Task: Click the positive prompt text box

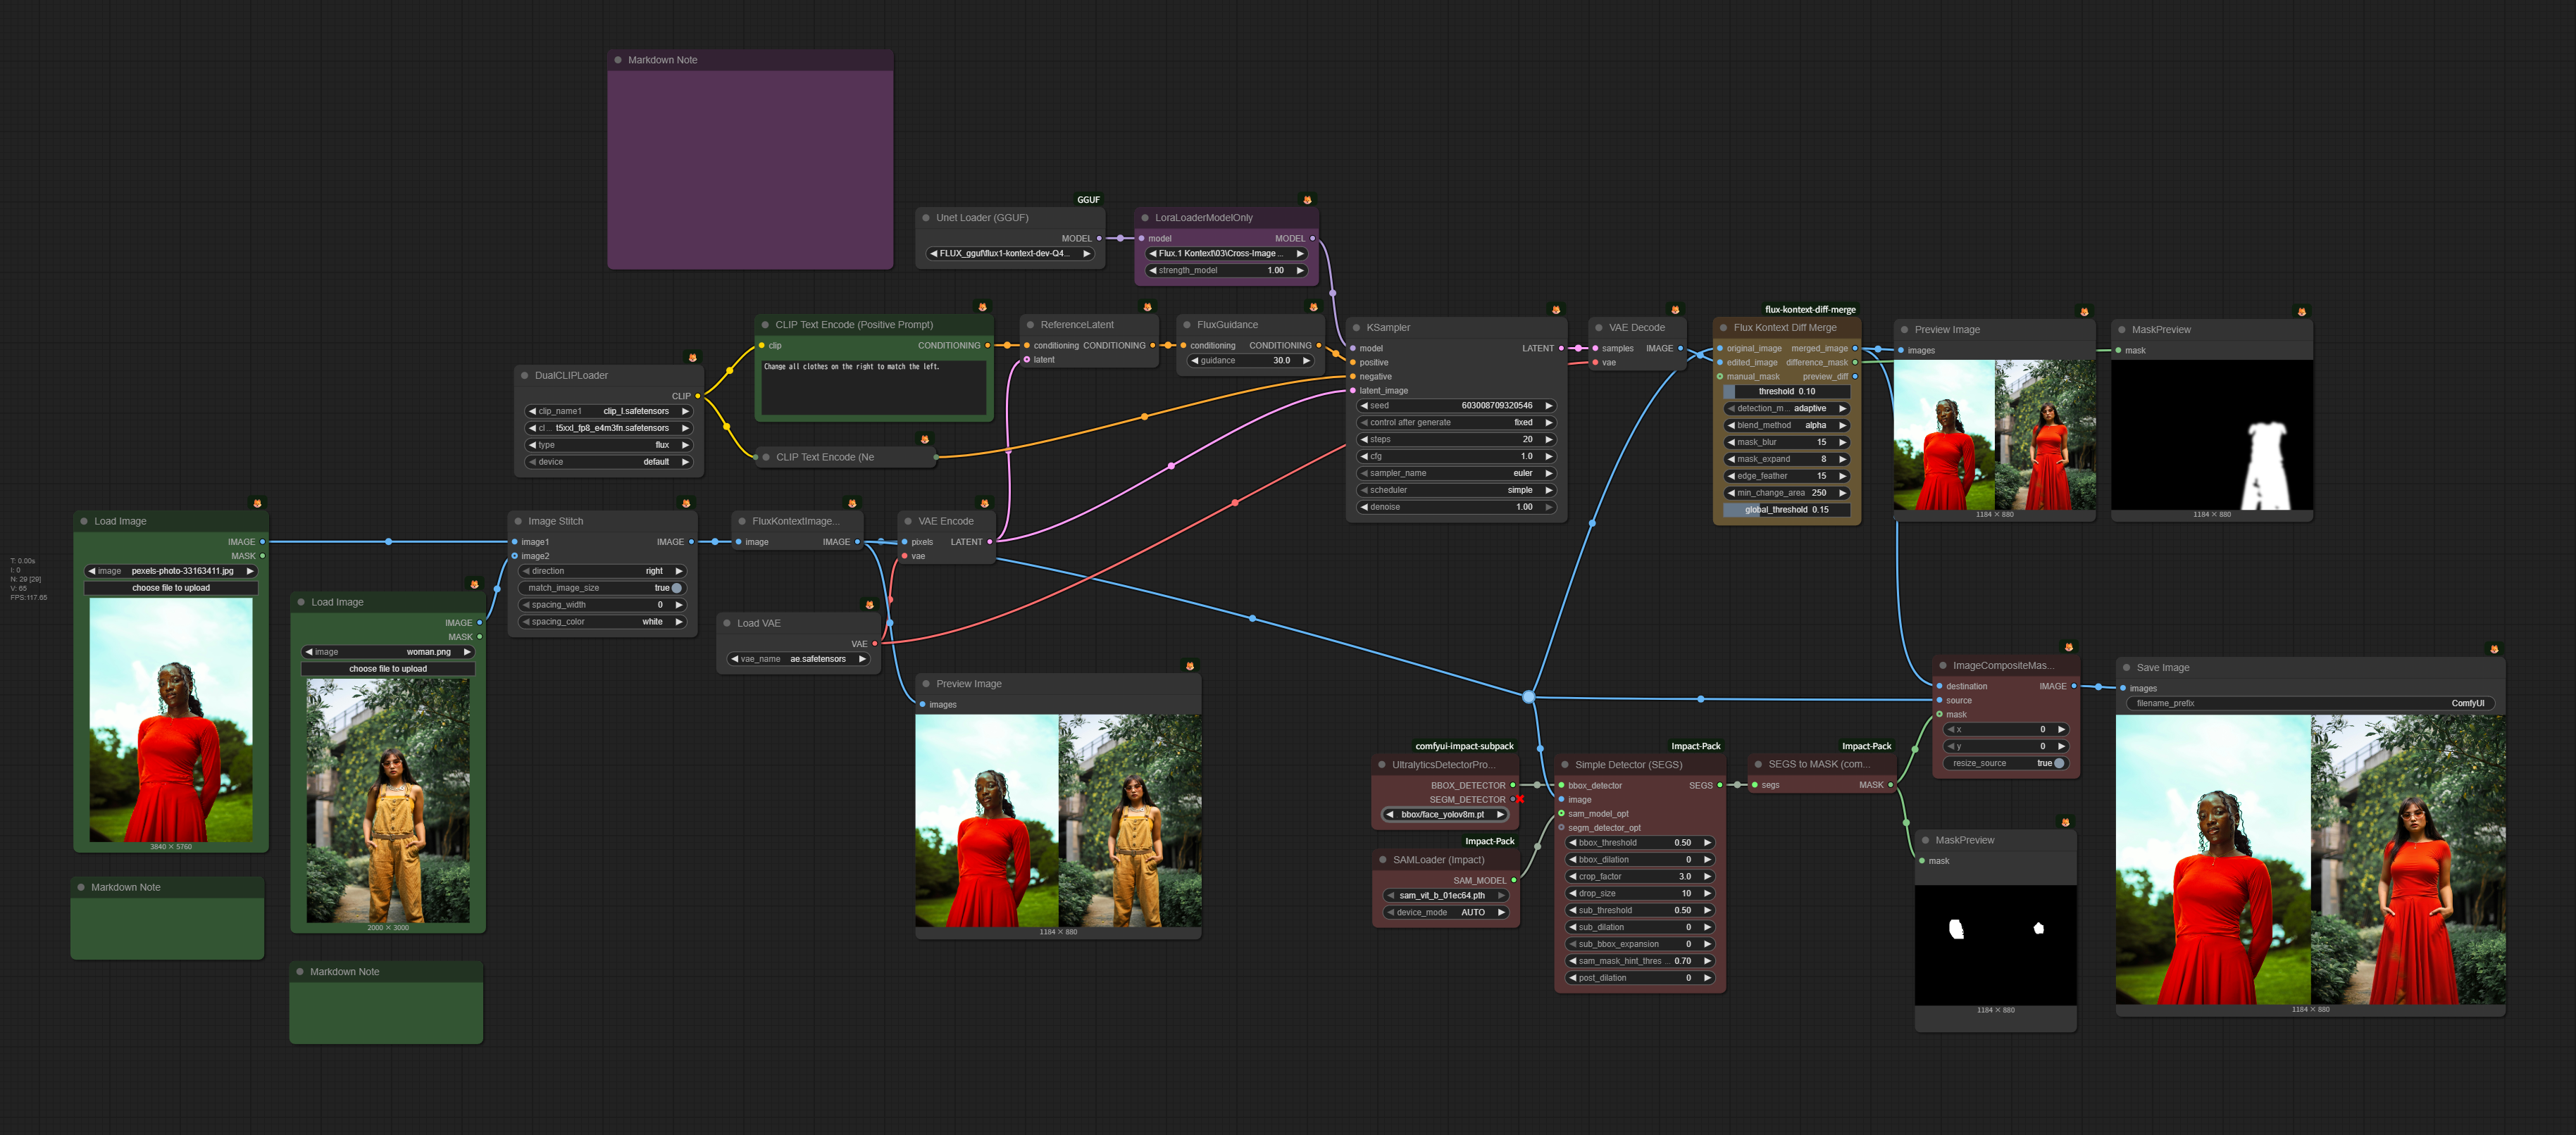Action: [x=873, y=388]
